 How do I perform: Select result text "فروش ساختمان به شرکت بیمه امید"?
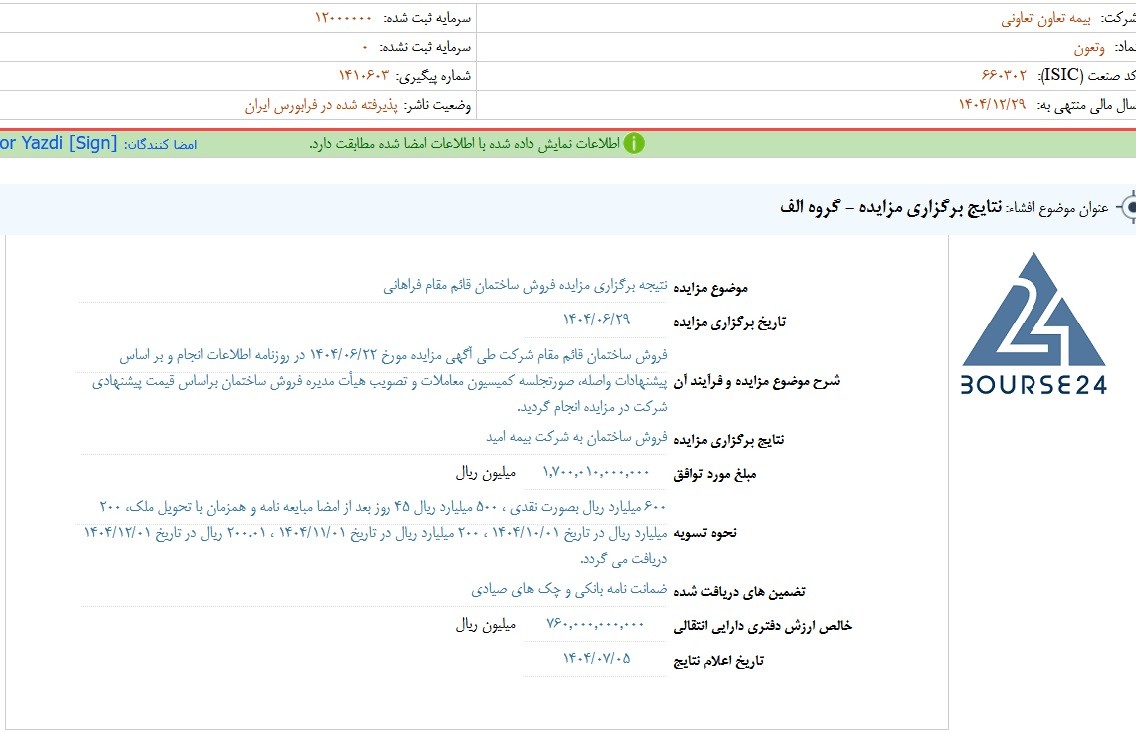[577, 437]
